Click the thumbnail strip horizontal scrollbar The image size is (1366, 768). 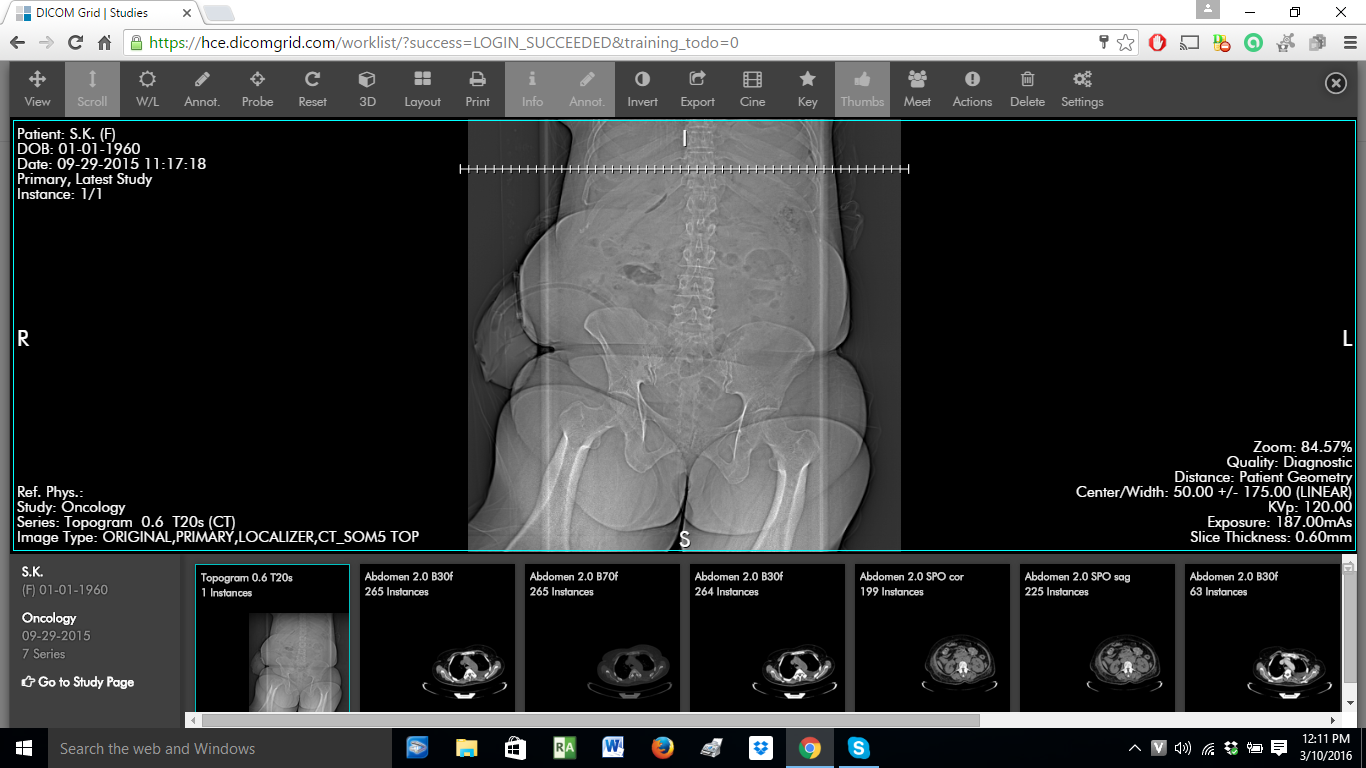pyautogui.click(x=590, y=720)
